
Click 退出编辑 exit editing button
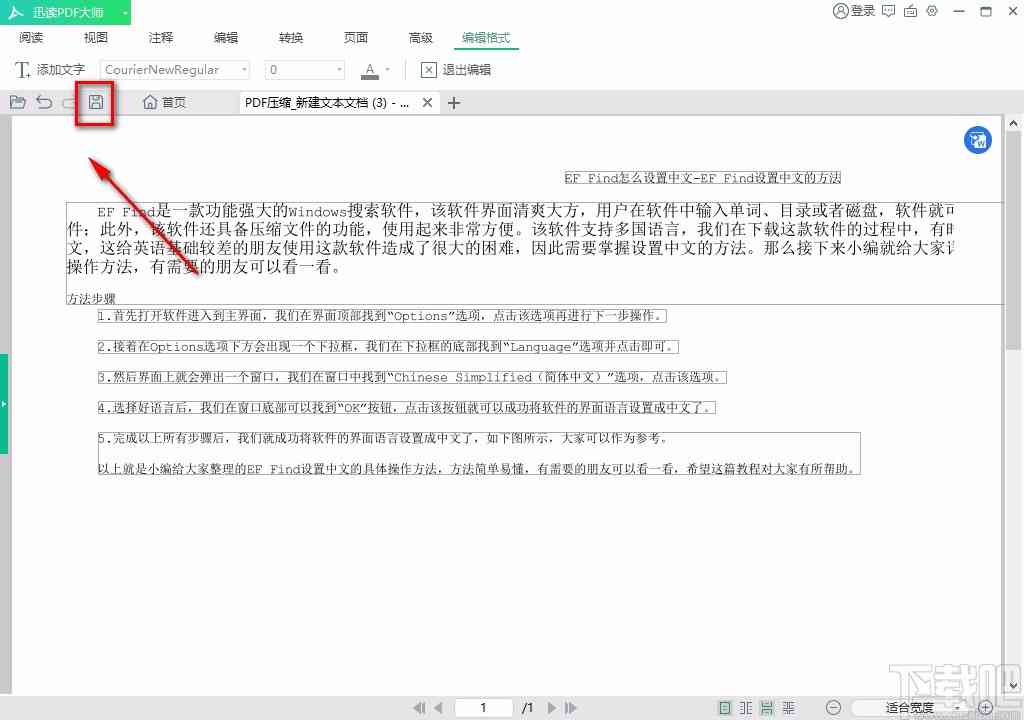point(456,69)
